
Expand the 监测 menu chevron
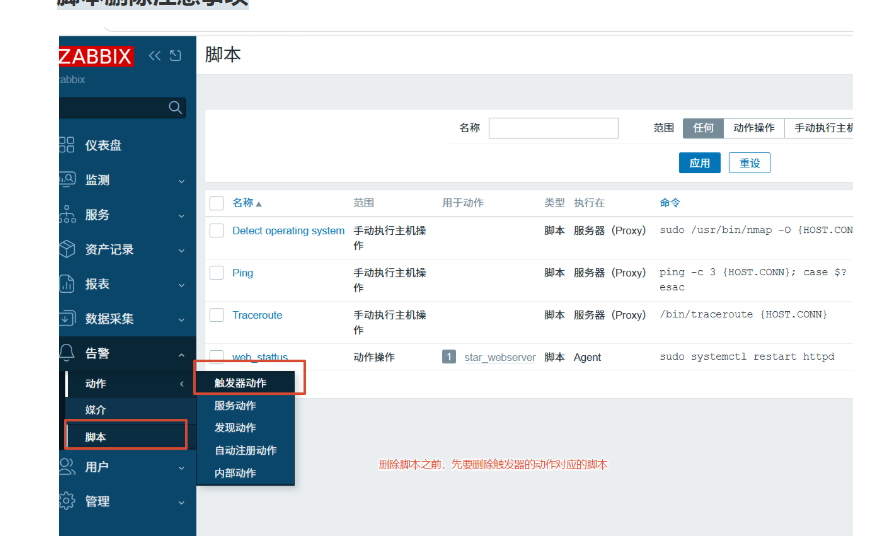[181, 182]
